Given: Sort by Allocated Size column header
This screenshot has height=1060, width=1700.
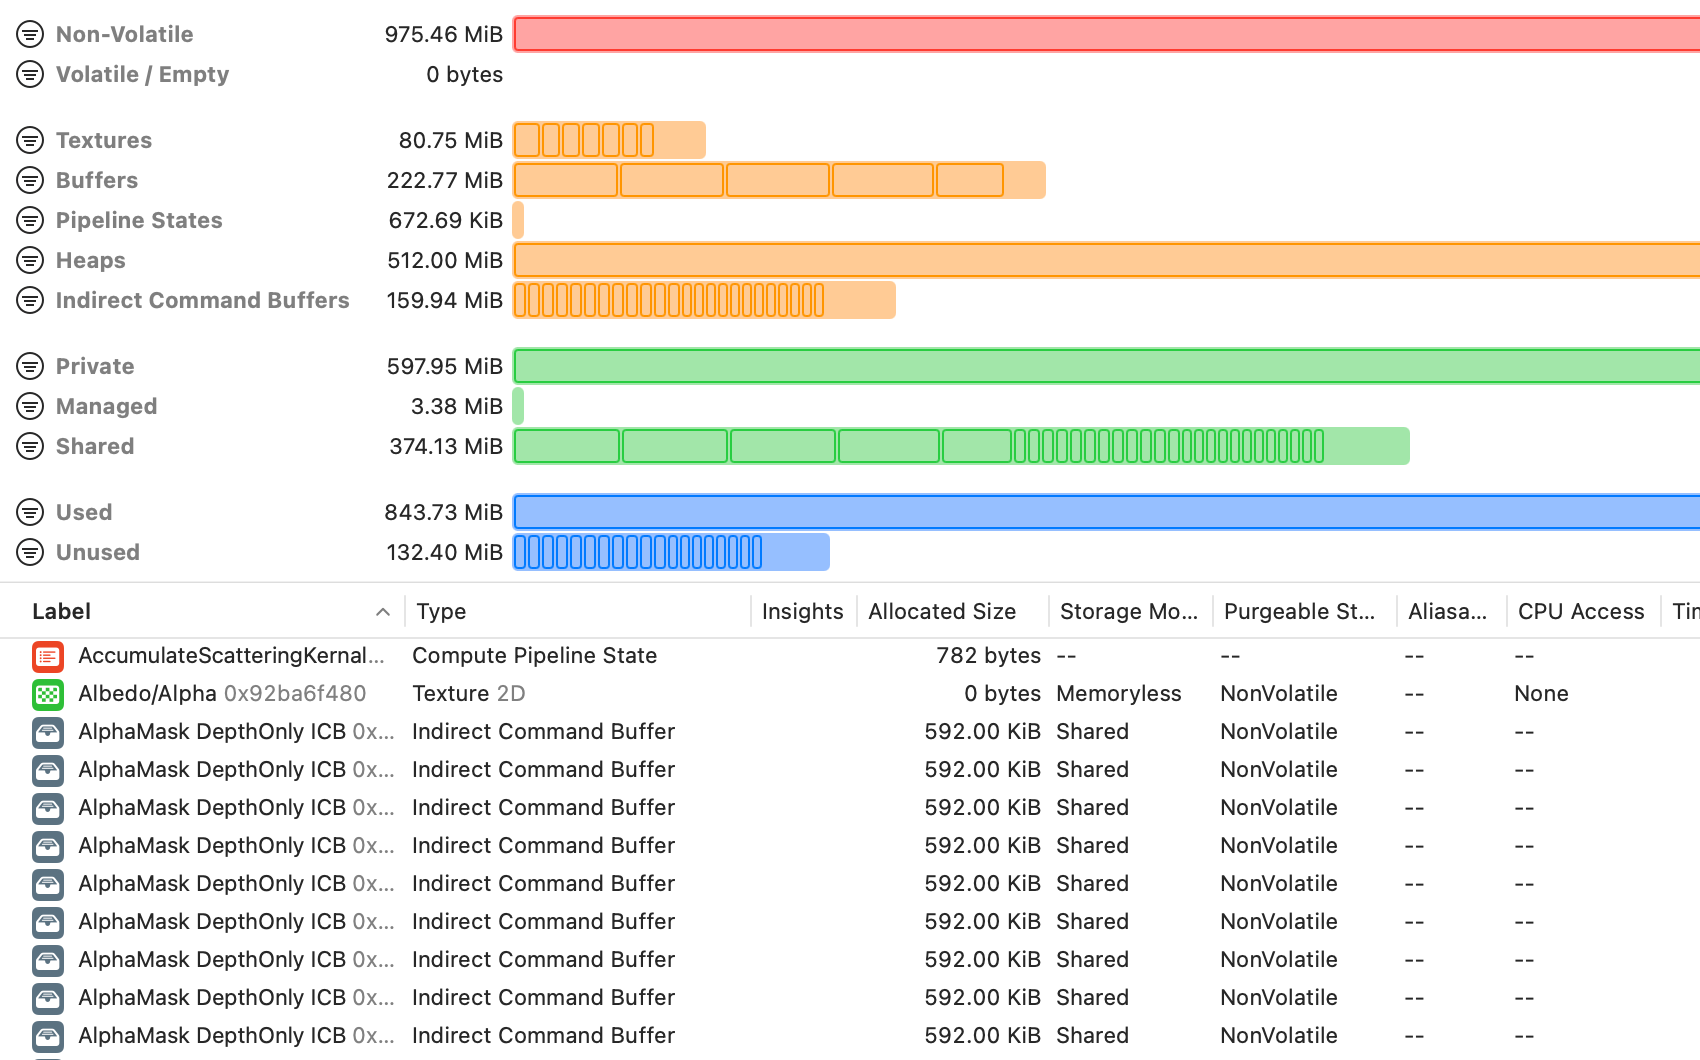Looking at the screenshot, I should click(941, 612).
